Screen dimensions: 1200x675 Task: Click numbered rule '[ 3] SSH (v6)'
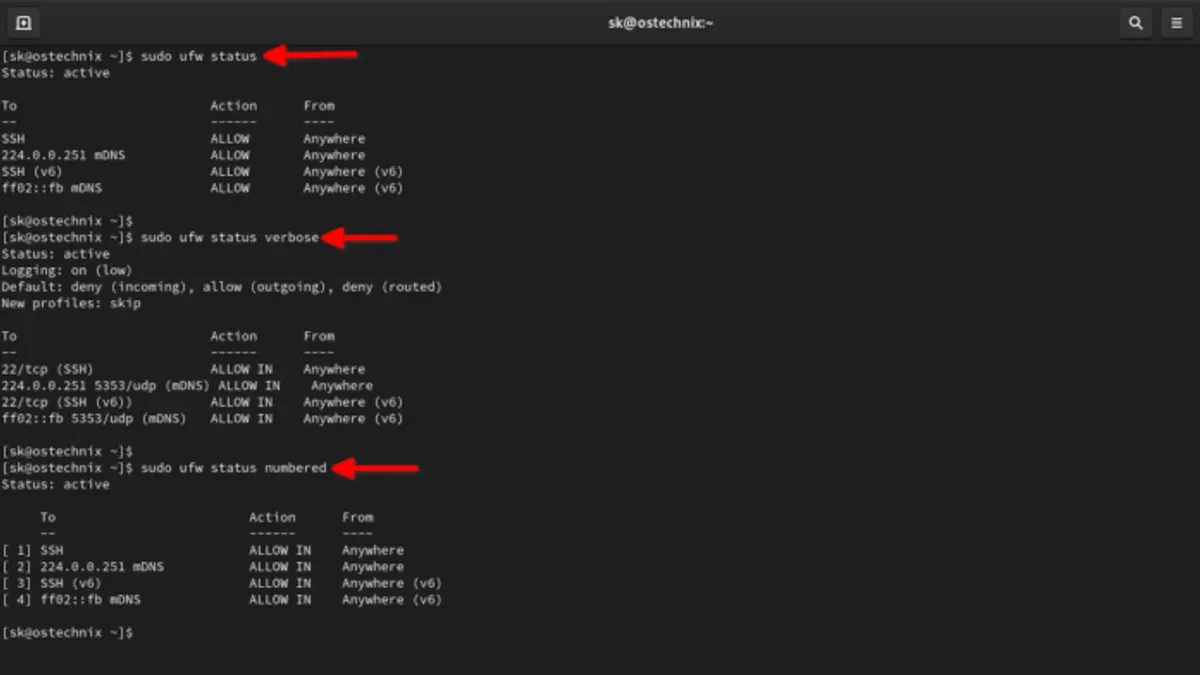221,583
